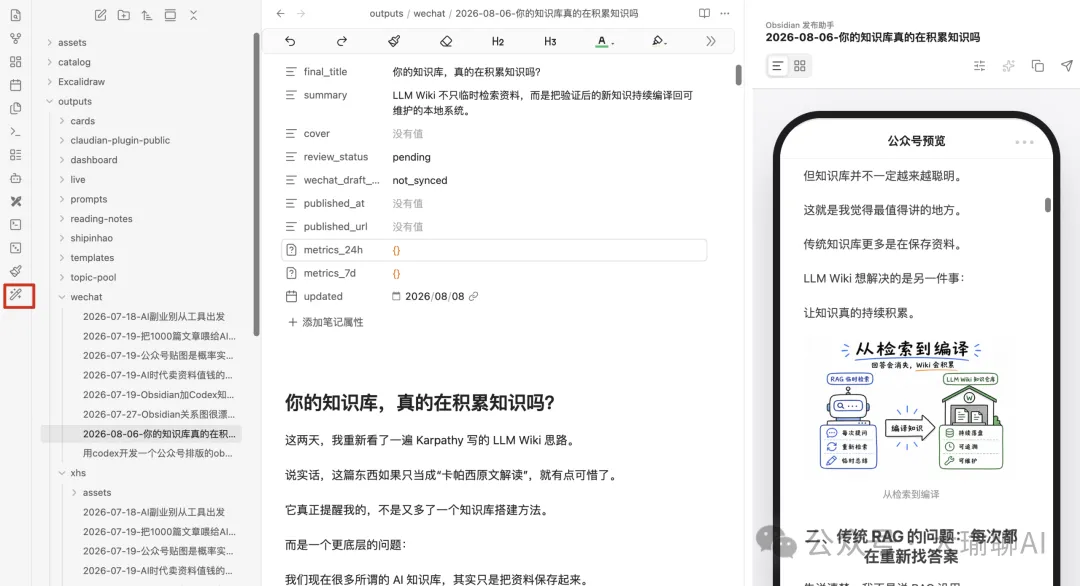The height and width of the screenshot is (586, 1080).
Task: Click the AI sparkle icon in publish panel
Action: click(1008, 66)
